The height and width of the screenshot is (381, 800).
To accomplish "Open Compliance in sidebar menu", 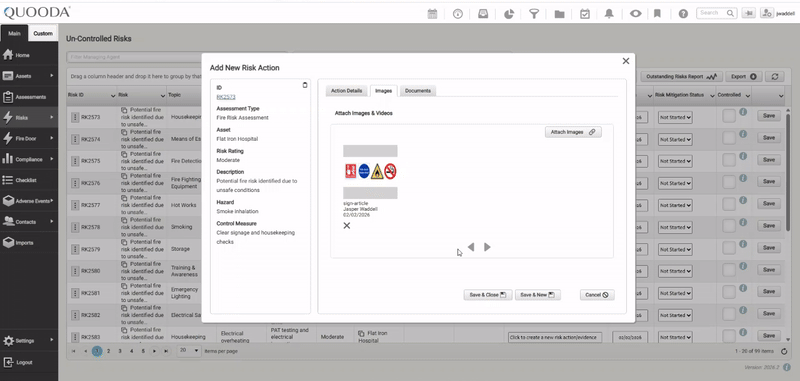I will coord(29,159).
